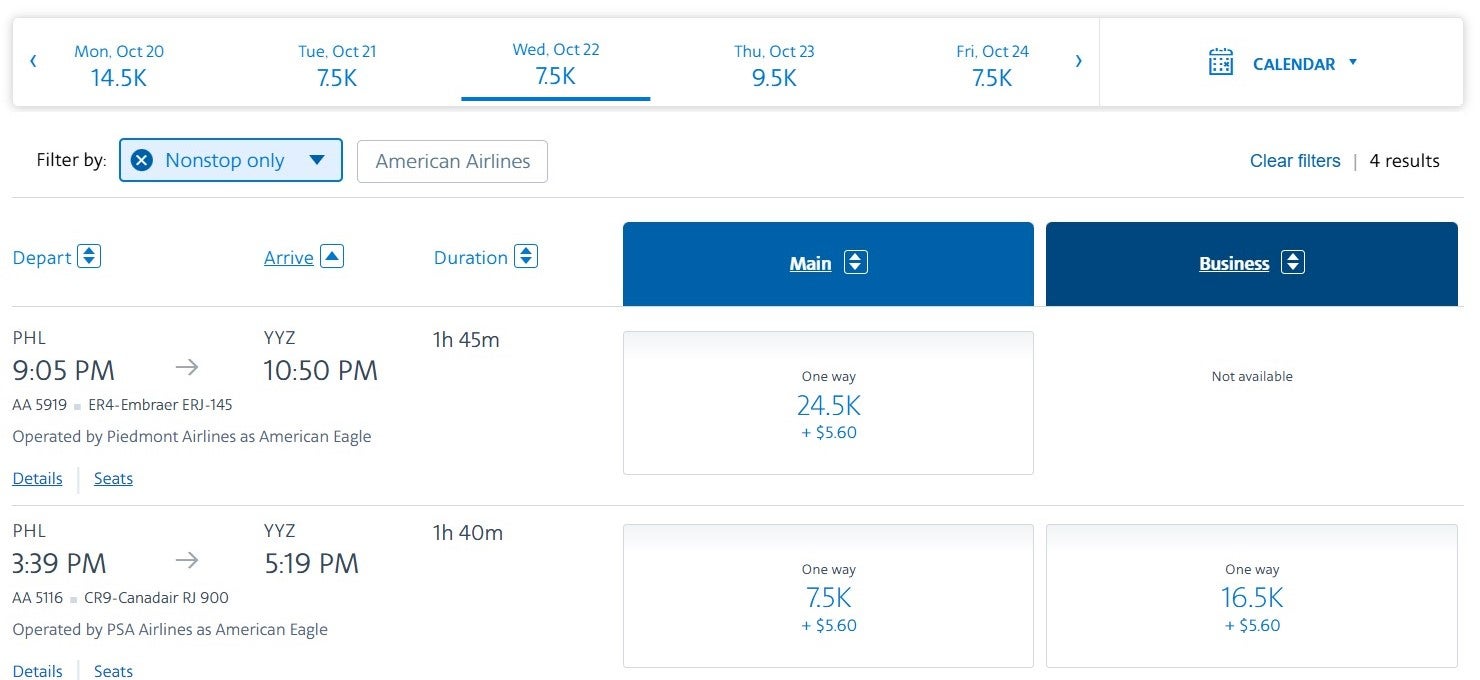Click flight number AA 5919 text

pos(40,405)
